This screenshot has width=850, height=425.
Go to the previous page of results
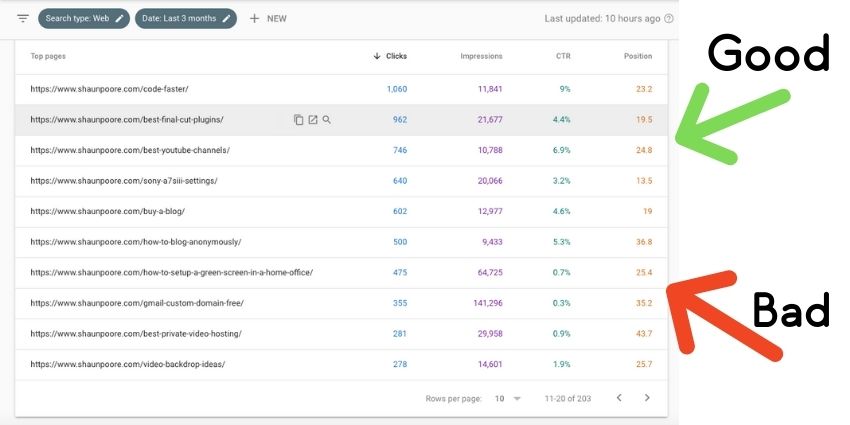pos(619,398)
